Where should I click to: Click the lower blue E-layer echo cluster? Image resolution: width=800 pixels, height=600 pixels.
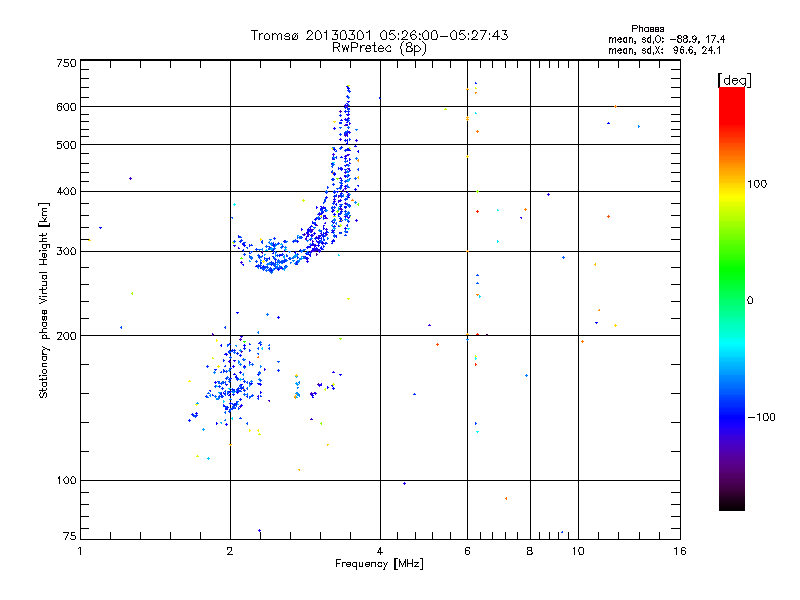(x=235, y=380)
